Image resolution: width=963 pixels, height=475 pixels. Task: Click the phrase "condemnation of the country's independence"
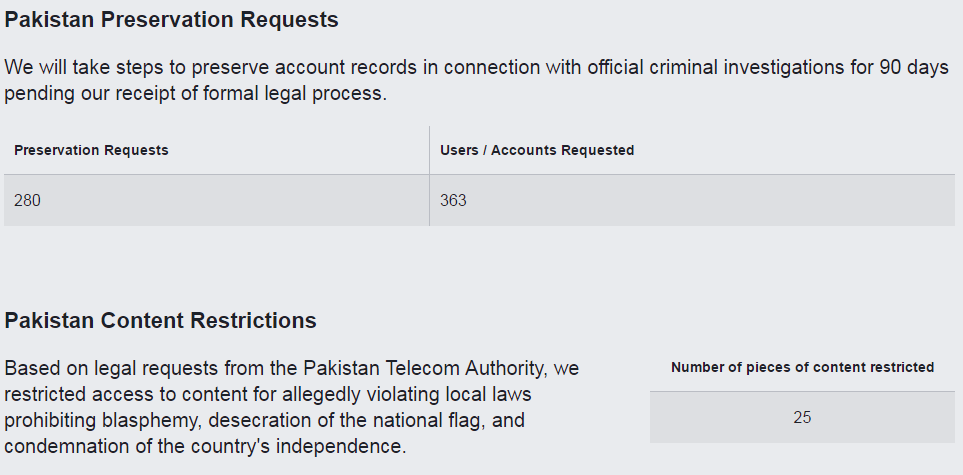(x=205, y=446)
